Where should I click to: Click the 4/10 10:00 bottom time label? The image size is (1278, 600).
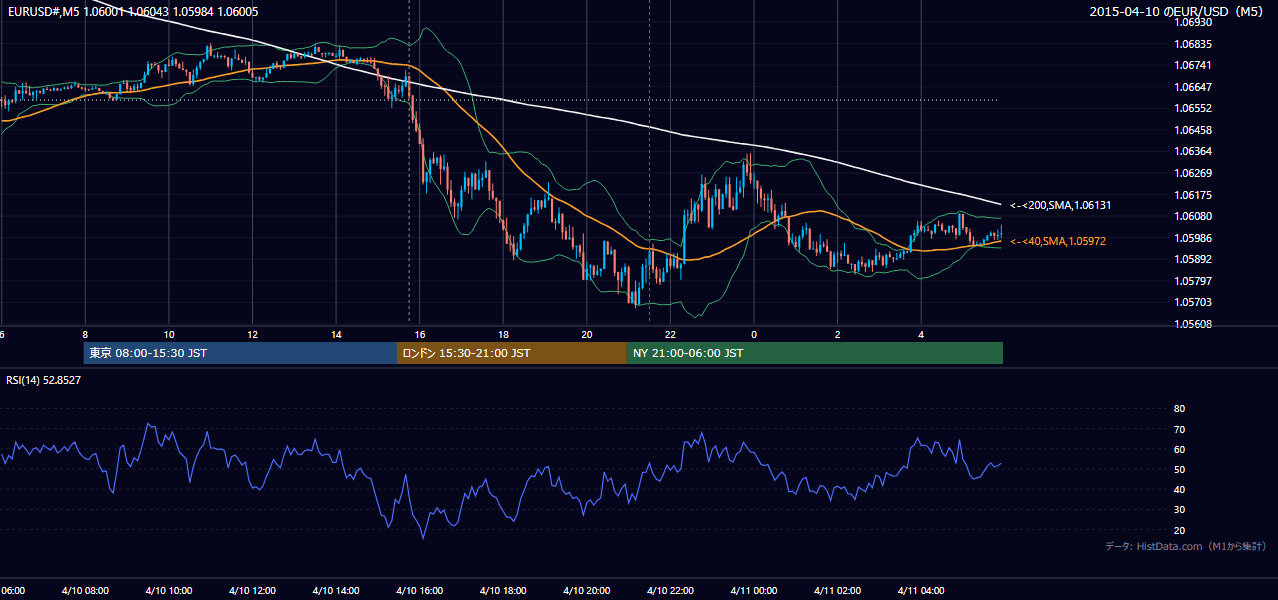tap(168, 590)
